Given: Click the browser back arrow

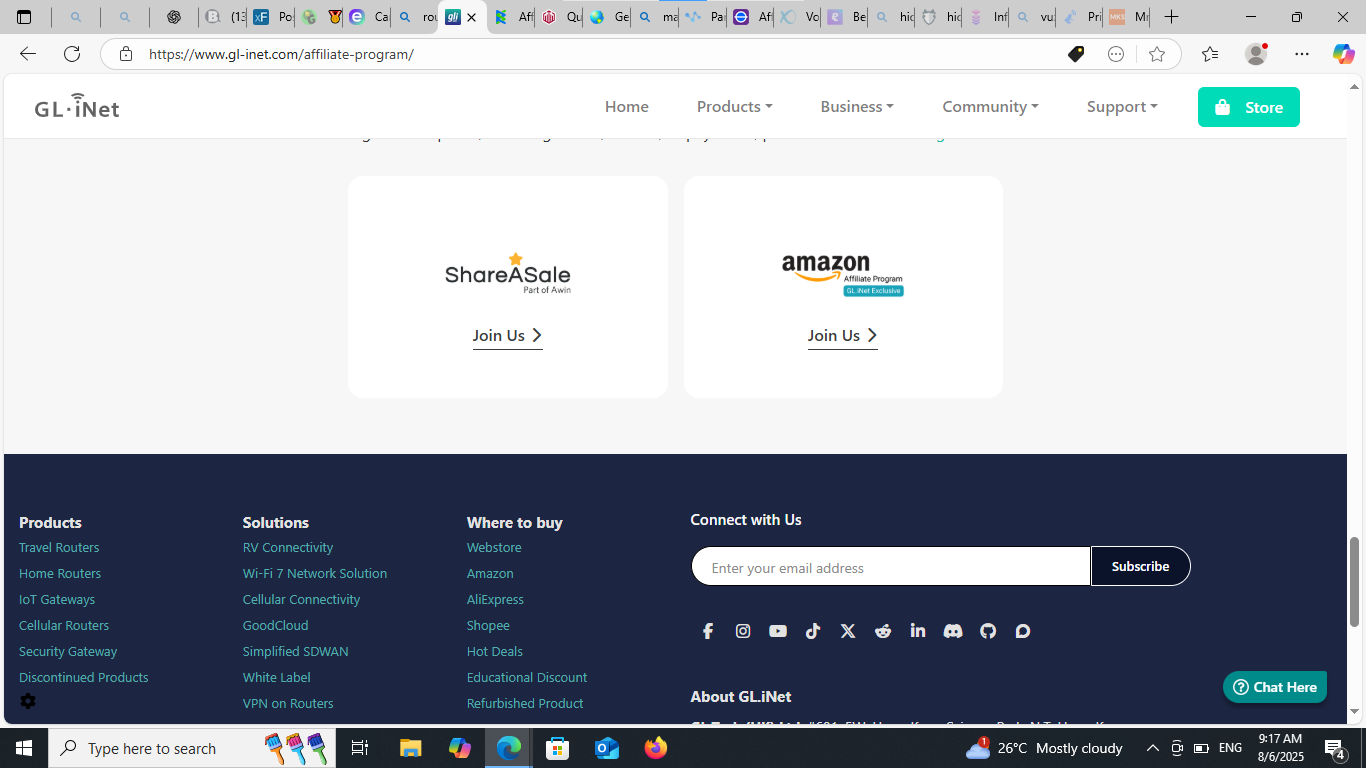Looking at the screenshot, I should click(x=28, y=54).
